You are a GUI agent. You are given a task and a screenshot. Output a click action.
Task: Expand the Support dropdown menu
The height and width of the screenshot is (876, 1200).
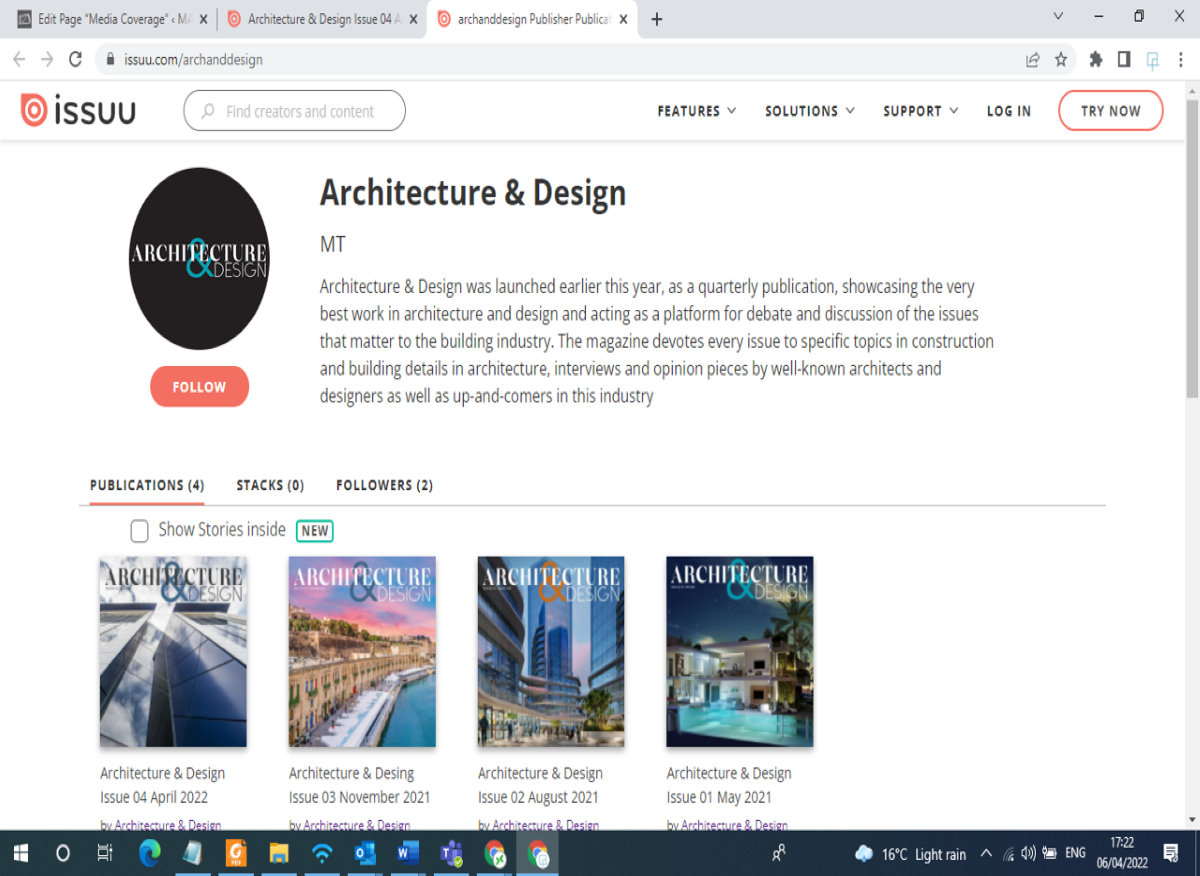tap(921, 111)
